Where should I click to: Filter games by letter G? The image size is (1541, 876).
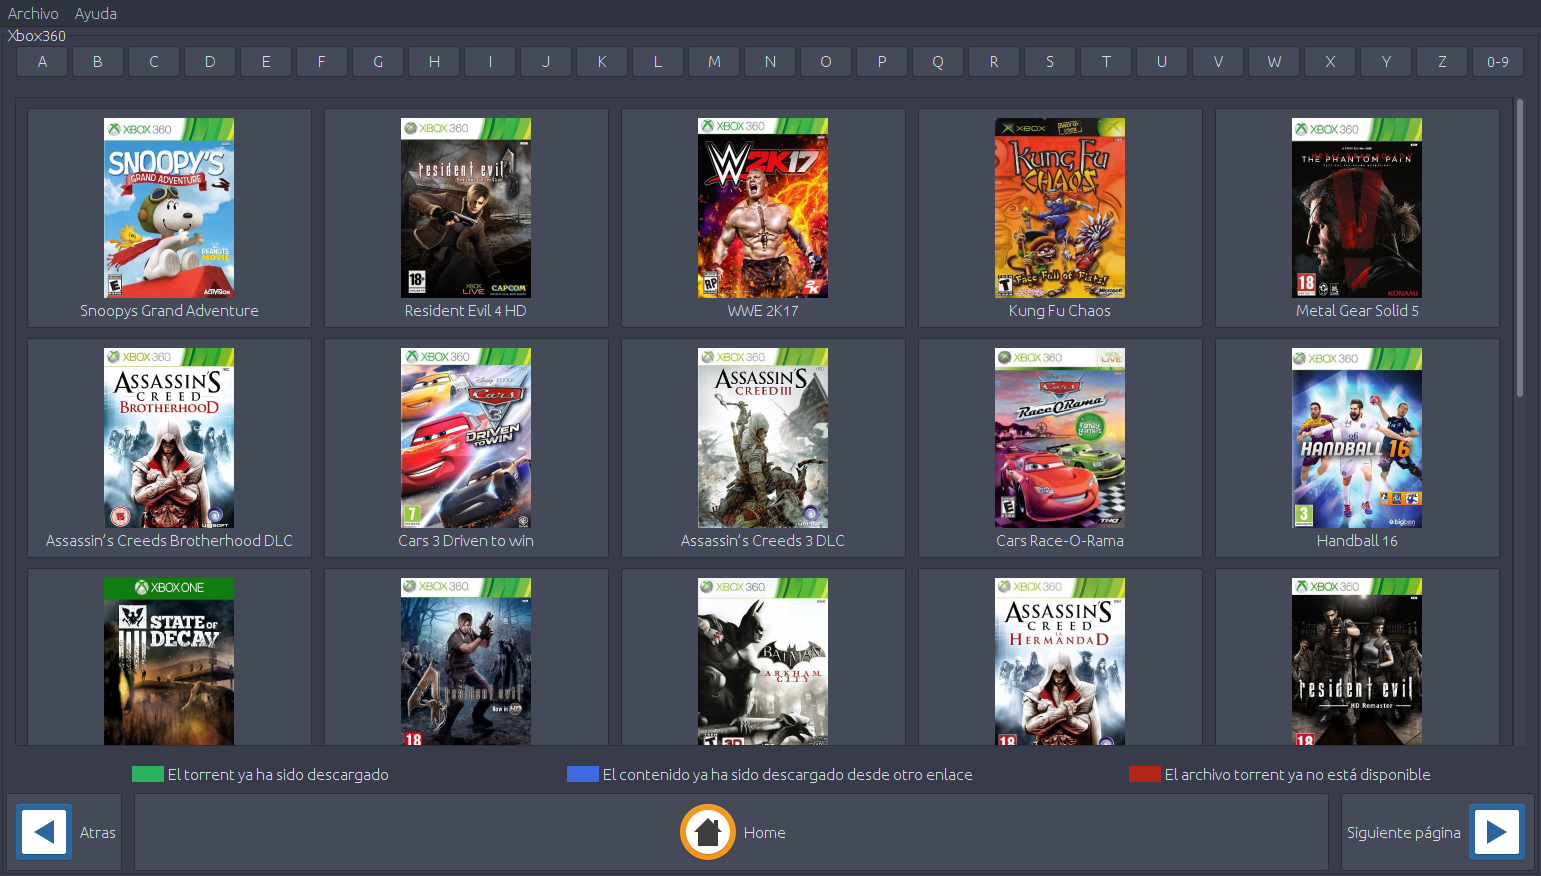(378, 62)
